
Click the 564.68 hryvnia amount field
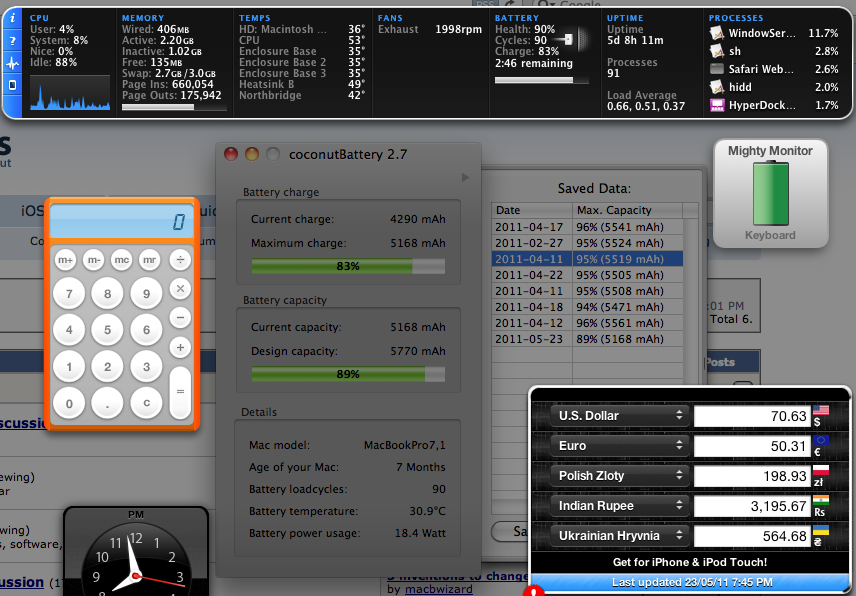coord(752,537)
